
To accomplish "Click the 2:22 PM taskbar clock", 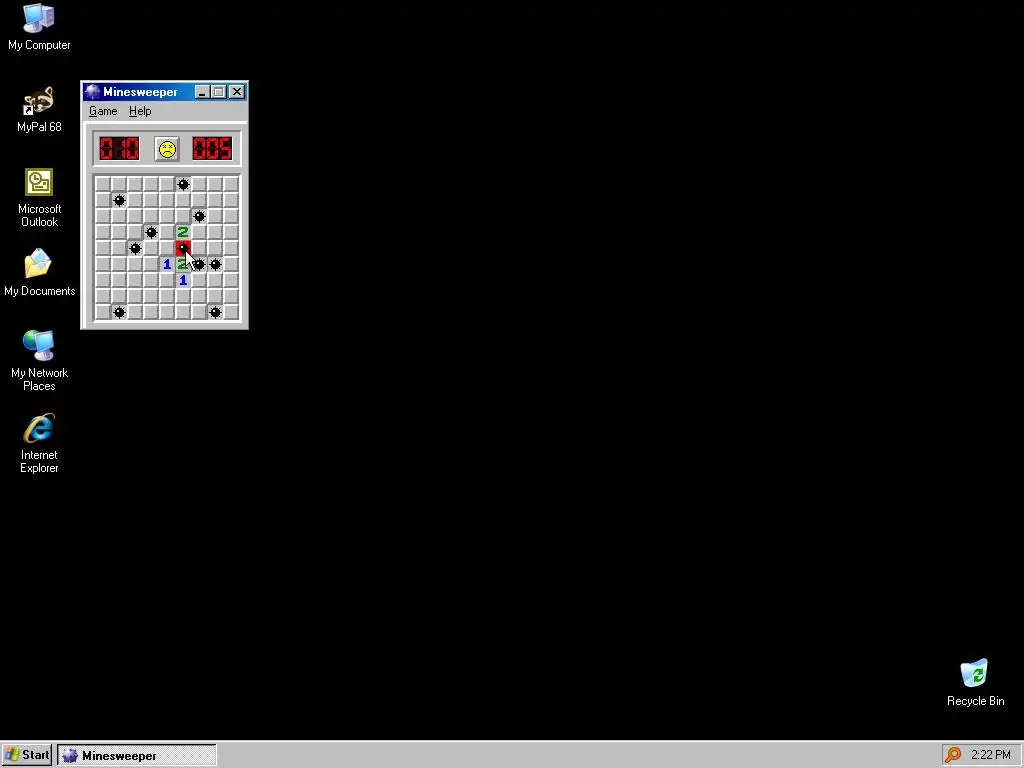I will pyautogui.click(x=990, y=755).
